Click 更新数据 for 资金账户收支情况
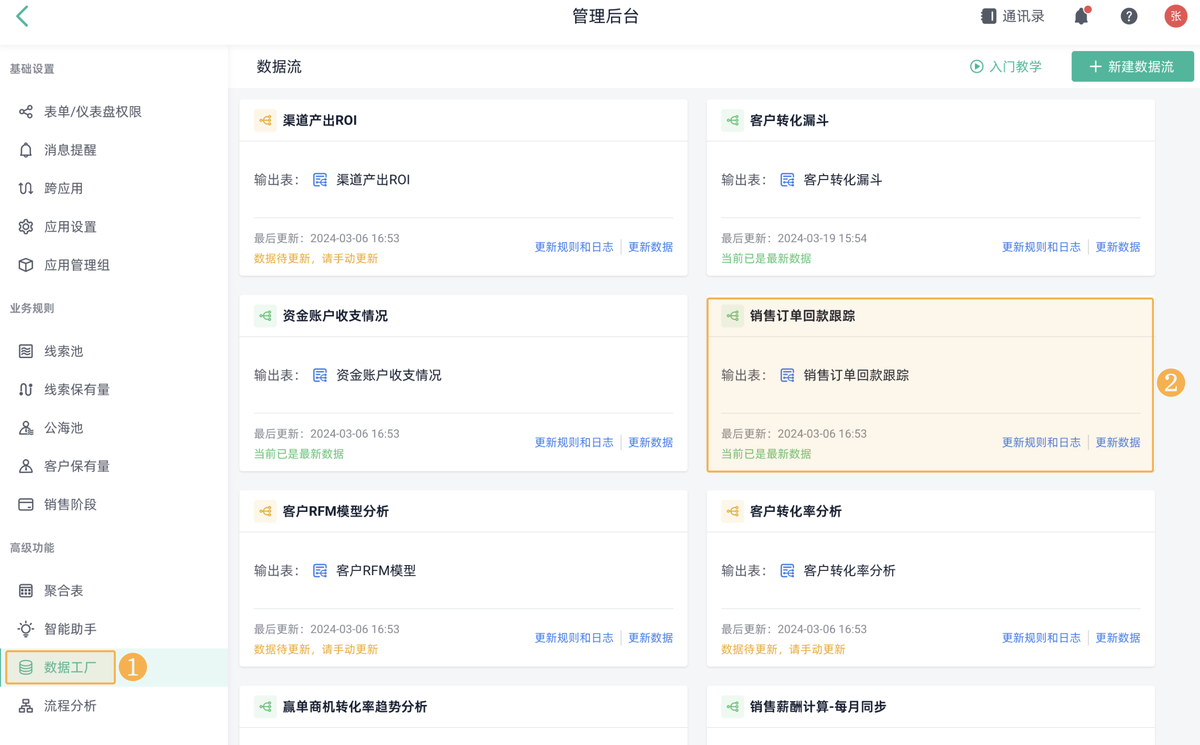 (650, 442)
